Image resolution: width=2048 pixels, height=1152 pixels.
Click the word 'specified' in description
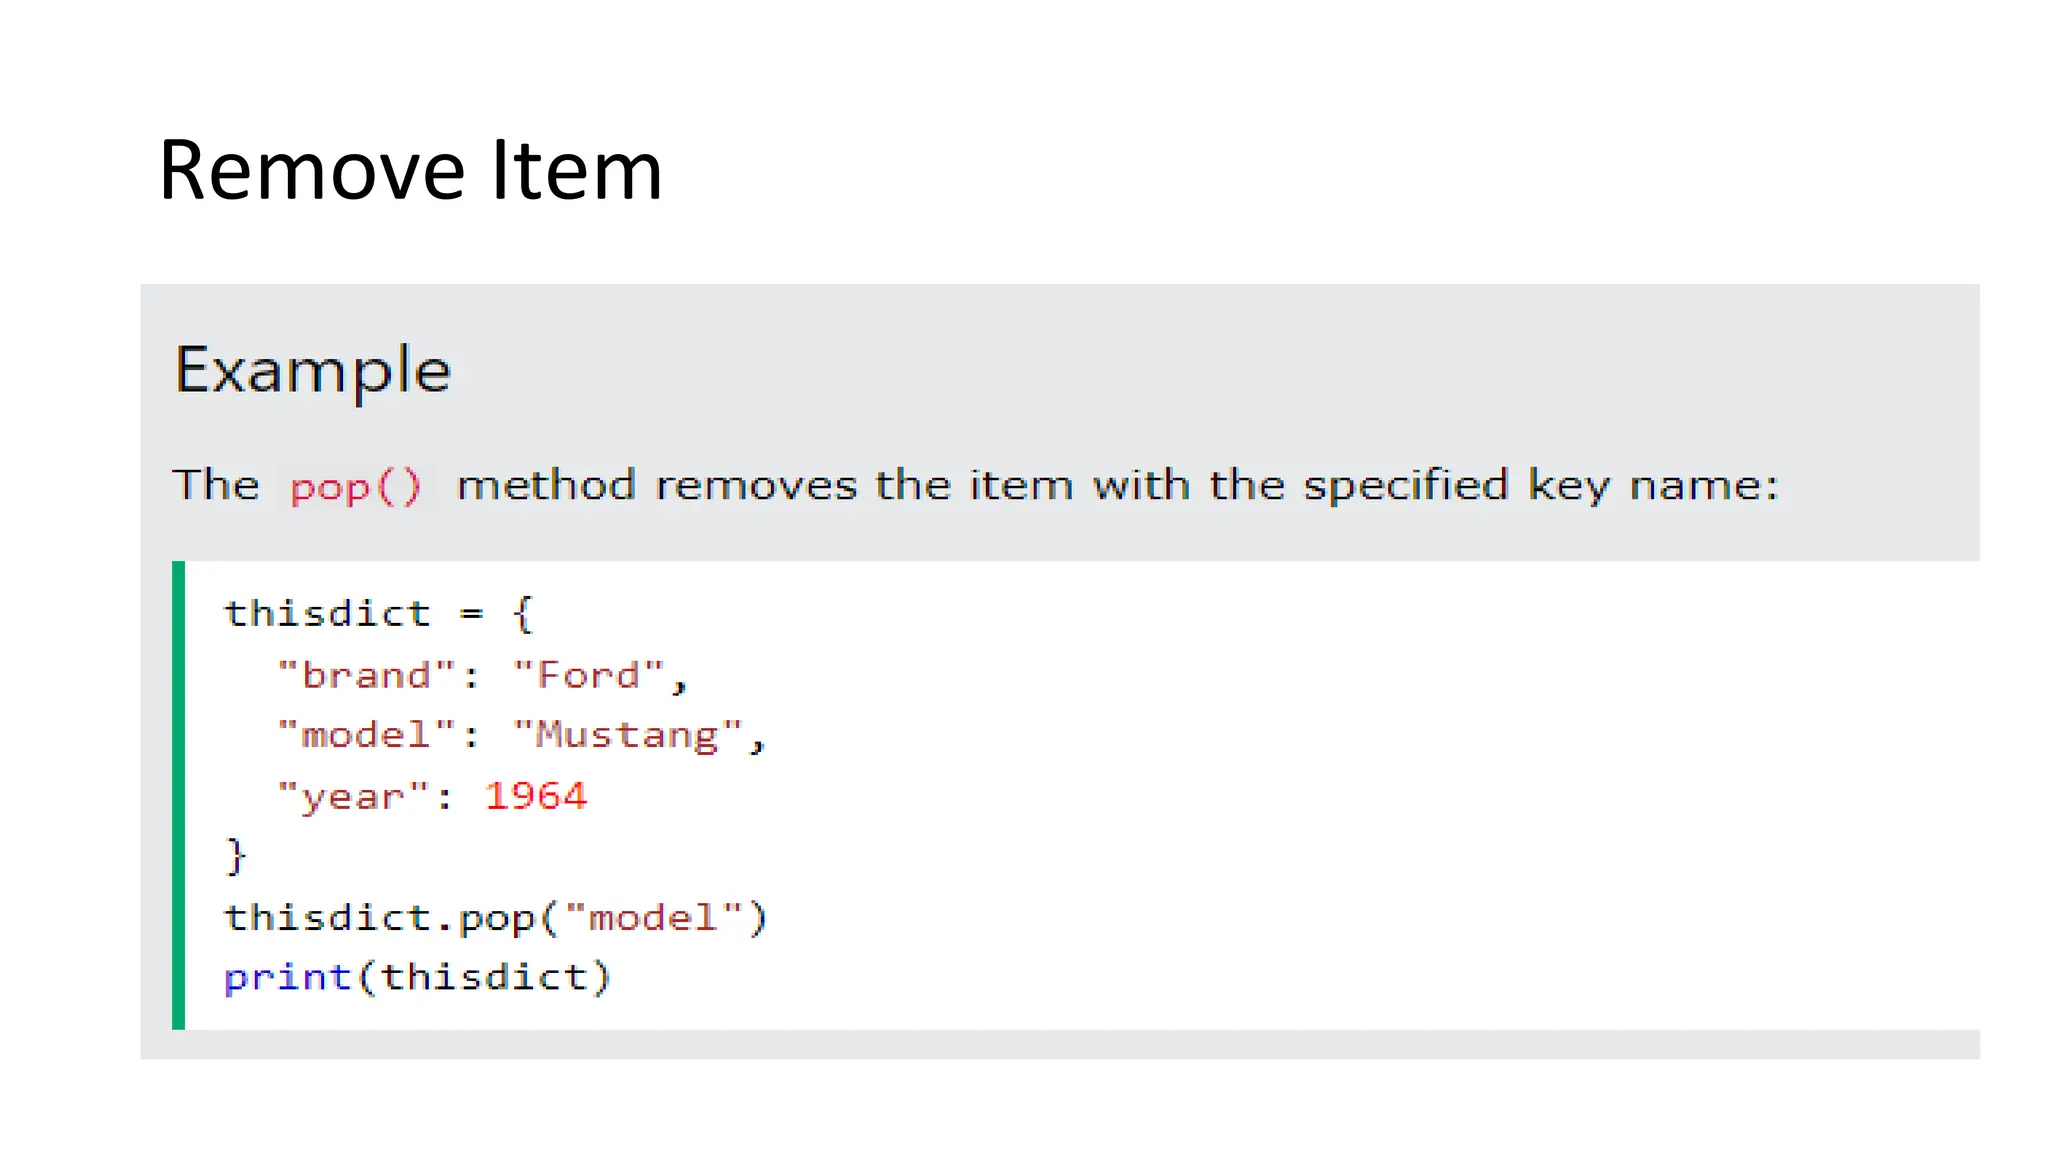coord(1405,486)
